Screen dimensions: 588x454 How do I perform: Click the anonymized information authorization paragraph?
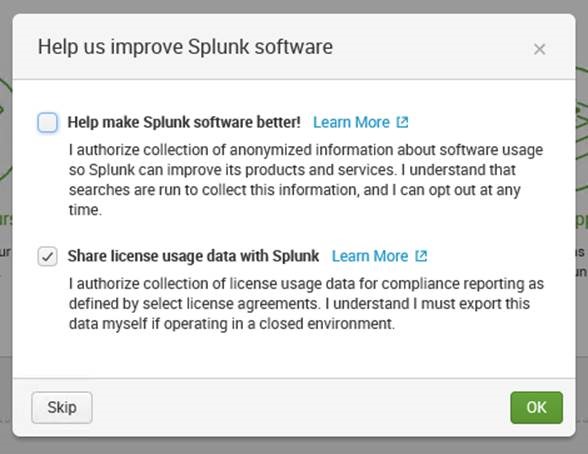[306, 180]
